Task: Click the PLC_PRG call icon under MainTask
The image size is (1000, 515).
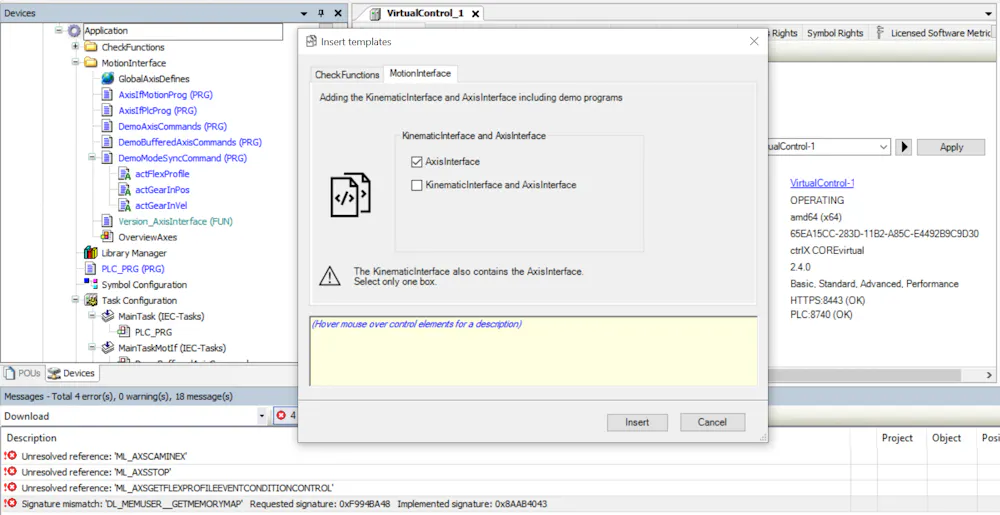Action: tap(124, 332)
